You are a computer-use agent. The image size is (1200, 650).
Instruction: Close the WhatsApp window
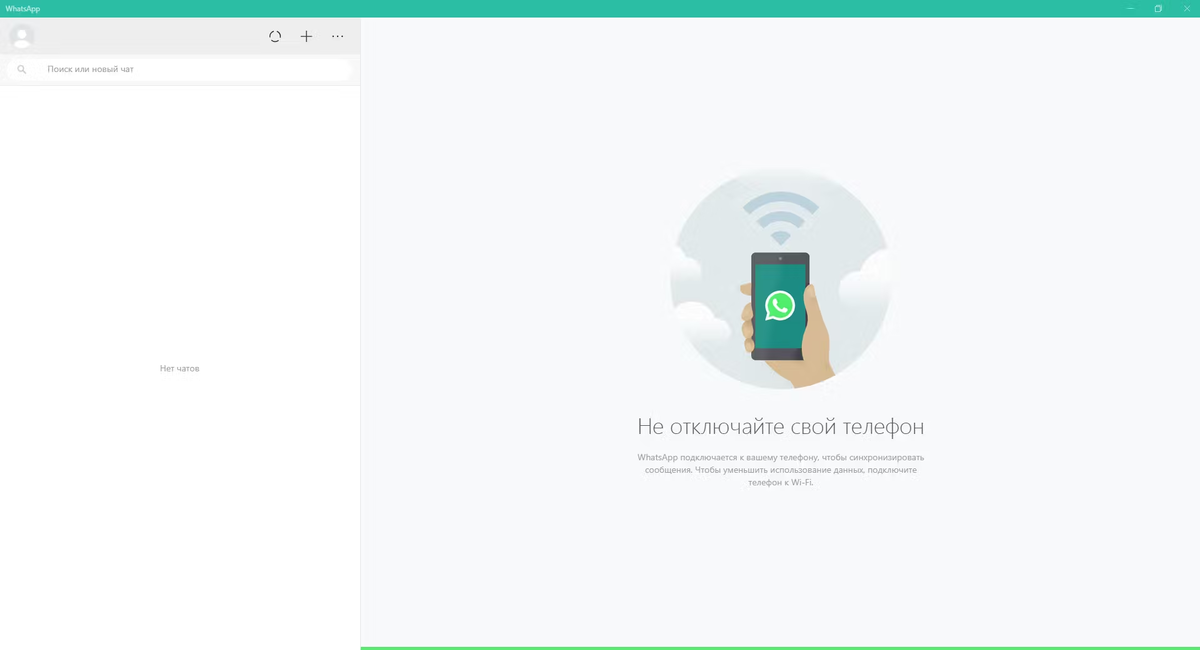(x=1186, y=9)
